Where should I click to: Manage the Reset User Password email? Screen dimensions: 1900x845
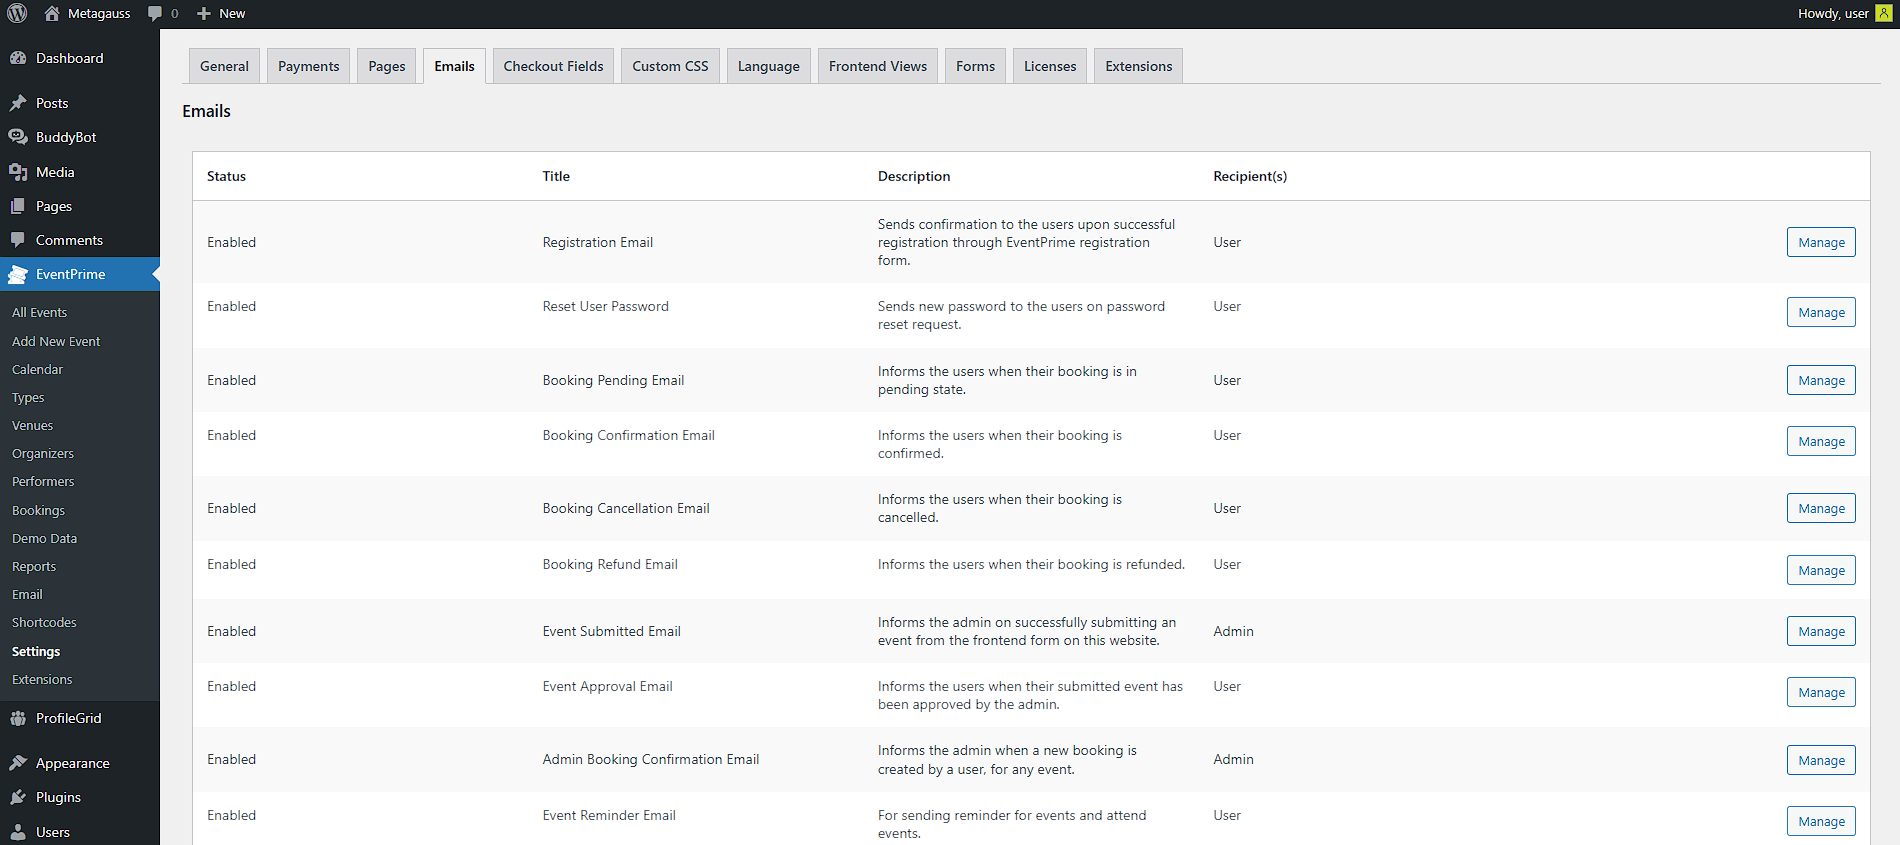[1821, 312]
